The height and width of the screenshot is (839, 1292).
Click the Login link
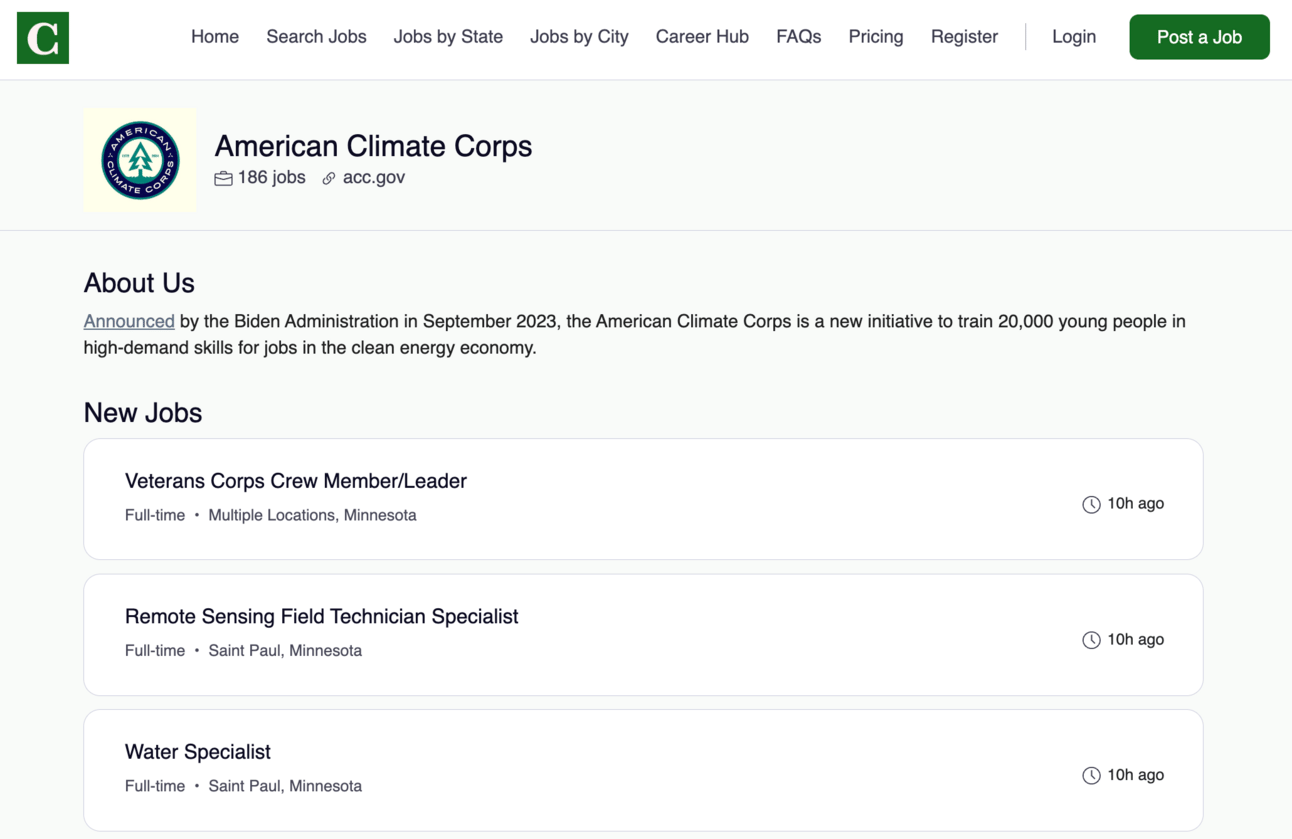tap(1074, 37)
